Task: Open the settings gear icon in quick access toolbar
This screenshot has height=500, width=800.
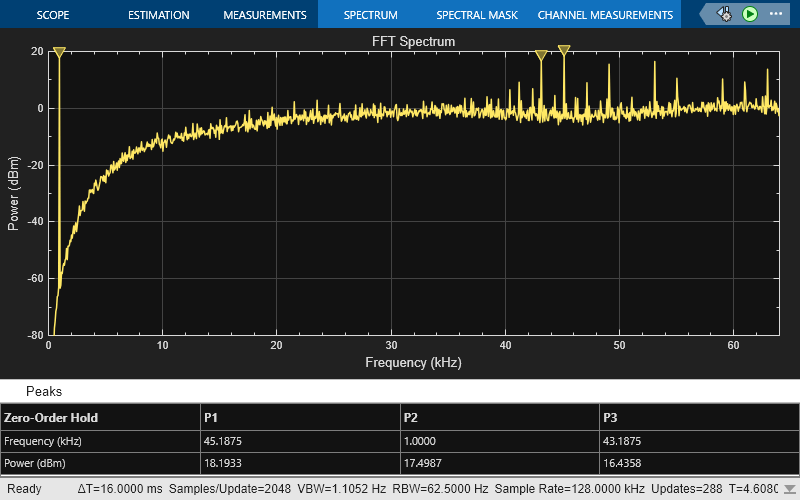Action: (725, 14)
